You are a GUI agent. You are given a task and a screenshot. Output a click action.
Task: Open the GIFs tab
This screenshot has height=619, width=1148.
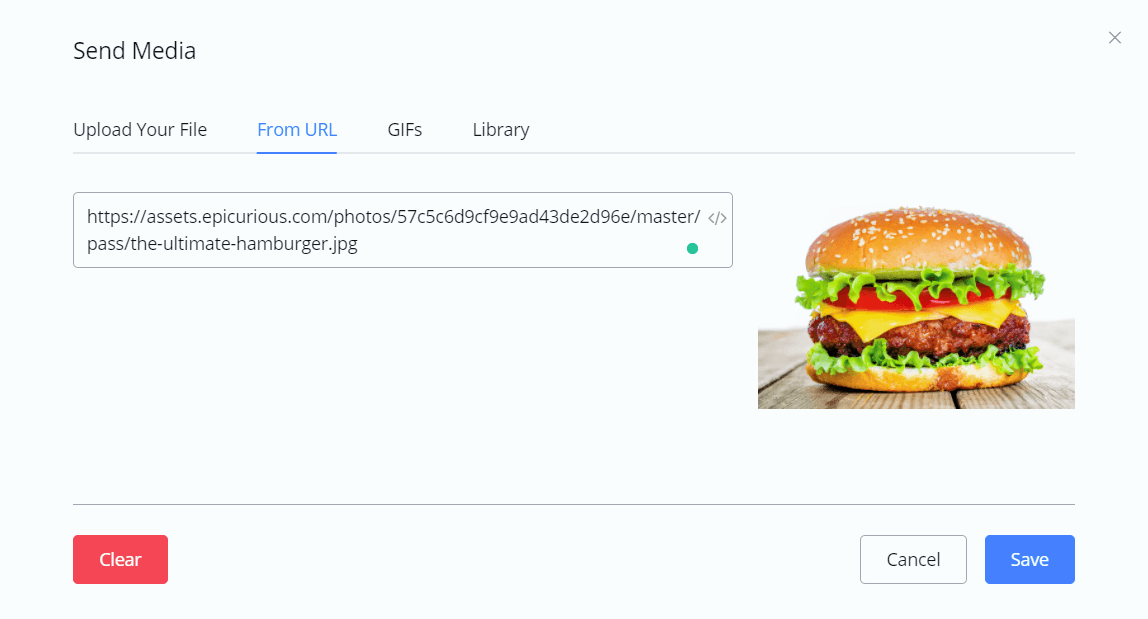[x=404, y=130]
